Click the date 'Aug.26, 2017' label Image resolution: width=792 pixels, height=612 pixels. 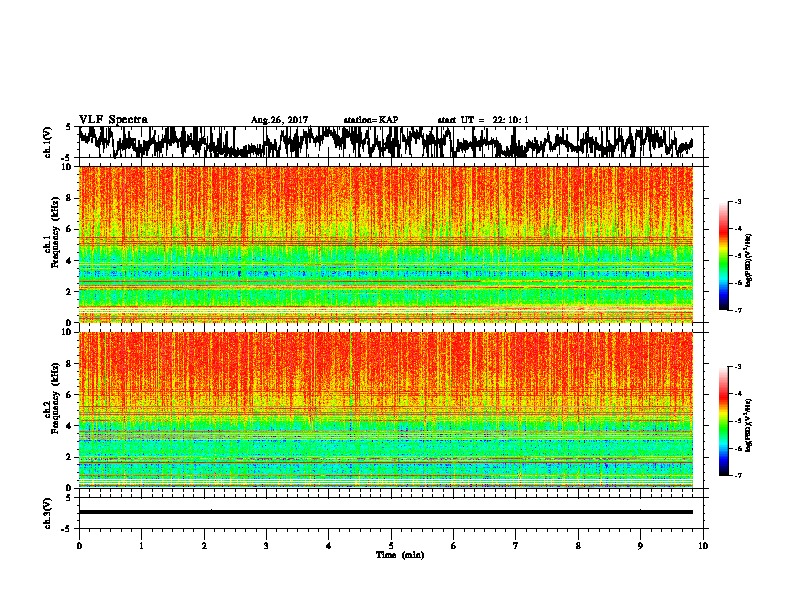[279, 120]
